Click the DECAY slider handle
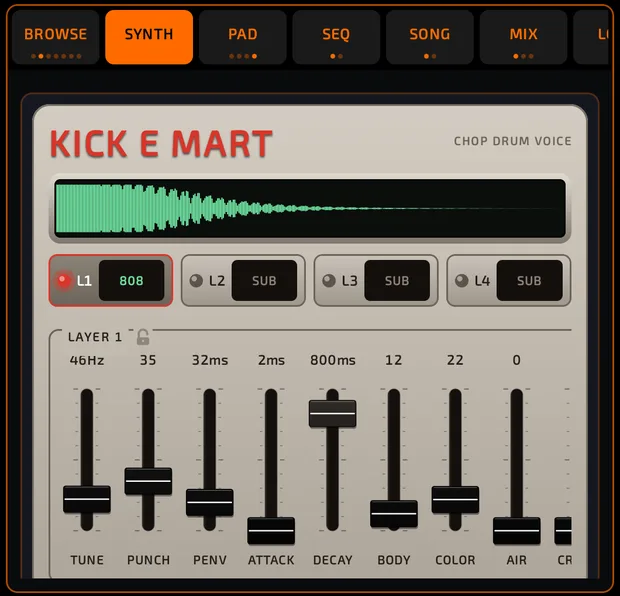620x596 pixels. (x=333, y=414)
